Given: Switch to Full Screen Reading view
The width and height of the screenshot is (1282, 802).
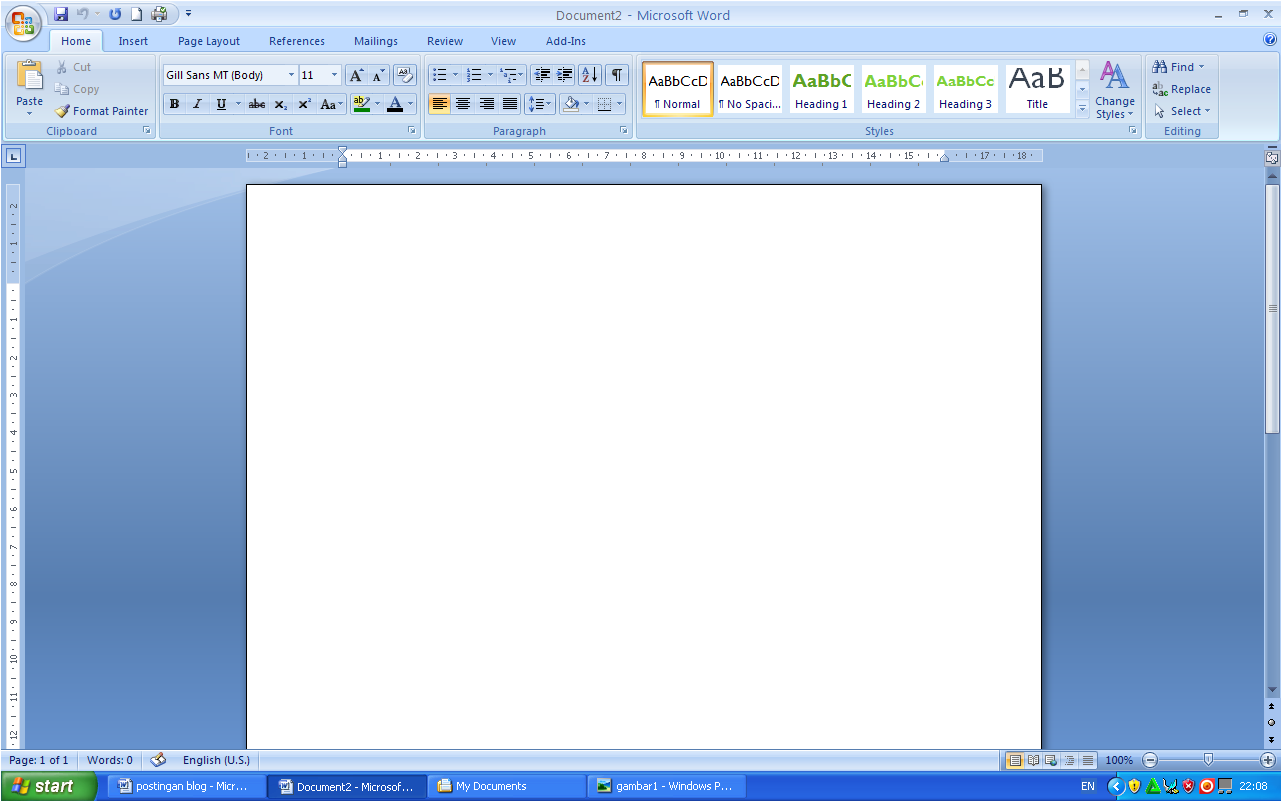Looking at the screenshot, I should pos(1034,760).
